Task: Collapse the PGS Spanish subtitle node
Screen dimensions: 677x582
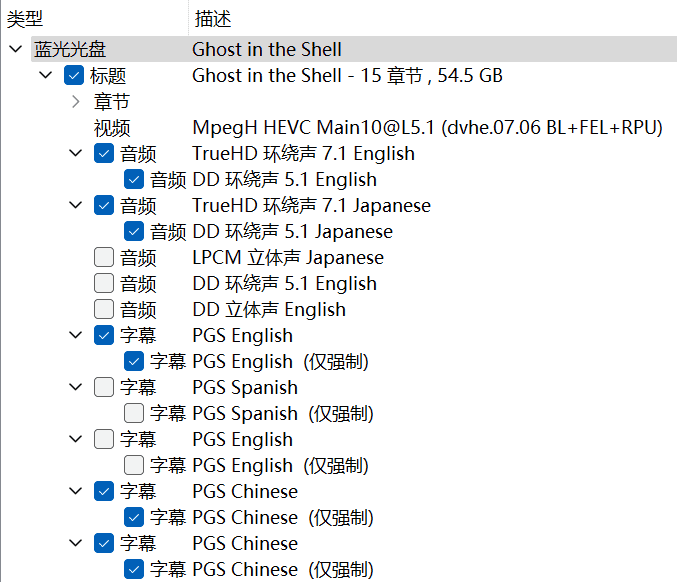Action: [x=76, y=388]
